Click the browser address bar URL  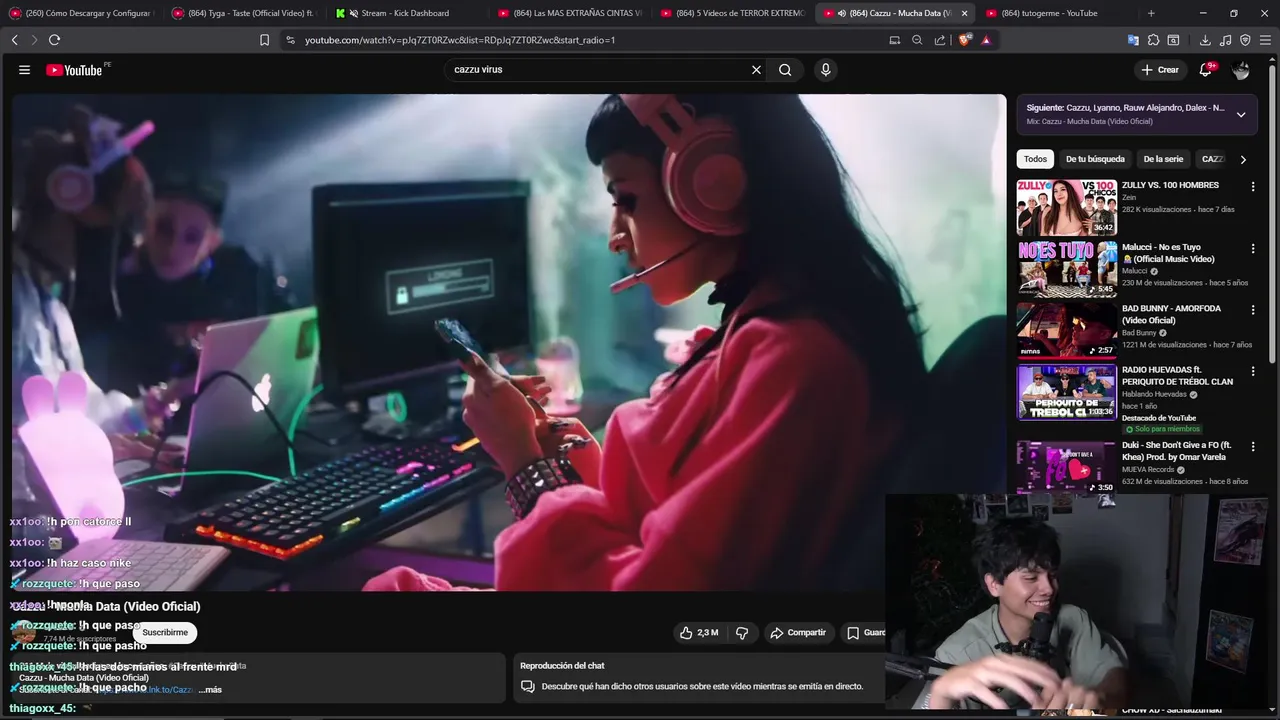pos(460,40)
